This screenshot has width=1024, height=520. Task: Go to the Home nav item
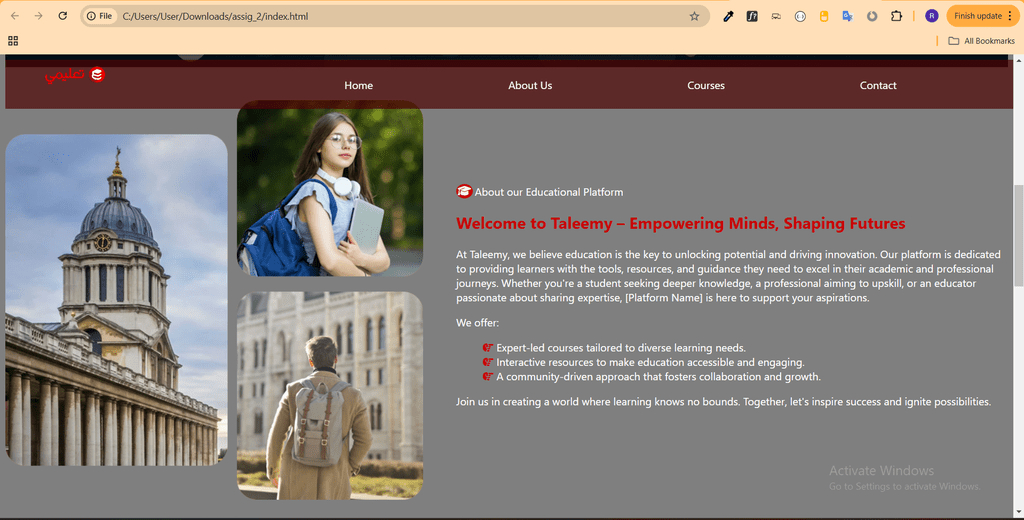[x=359, y=86]
